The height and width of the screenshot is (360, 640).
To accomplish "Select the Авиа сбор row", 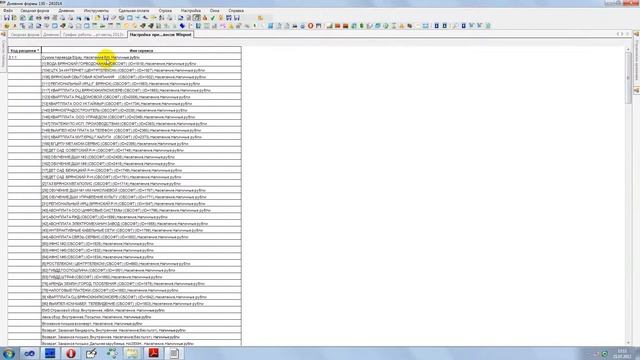I will click(x=141, y=317).
